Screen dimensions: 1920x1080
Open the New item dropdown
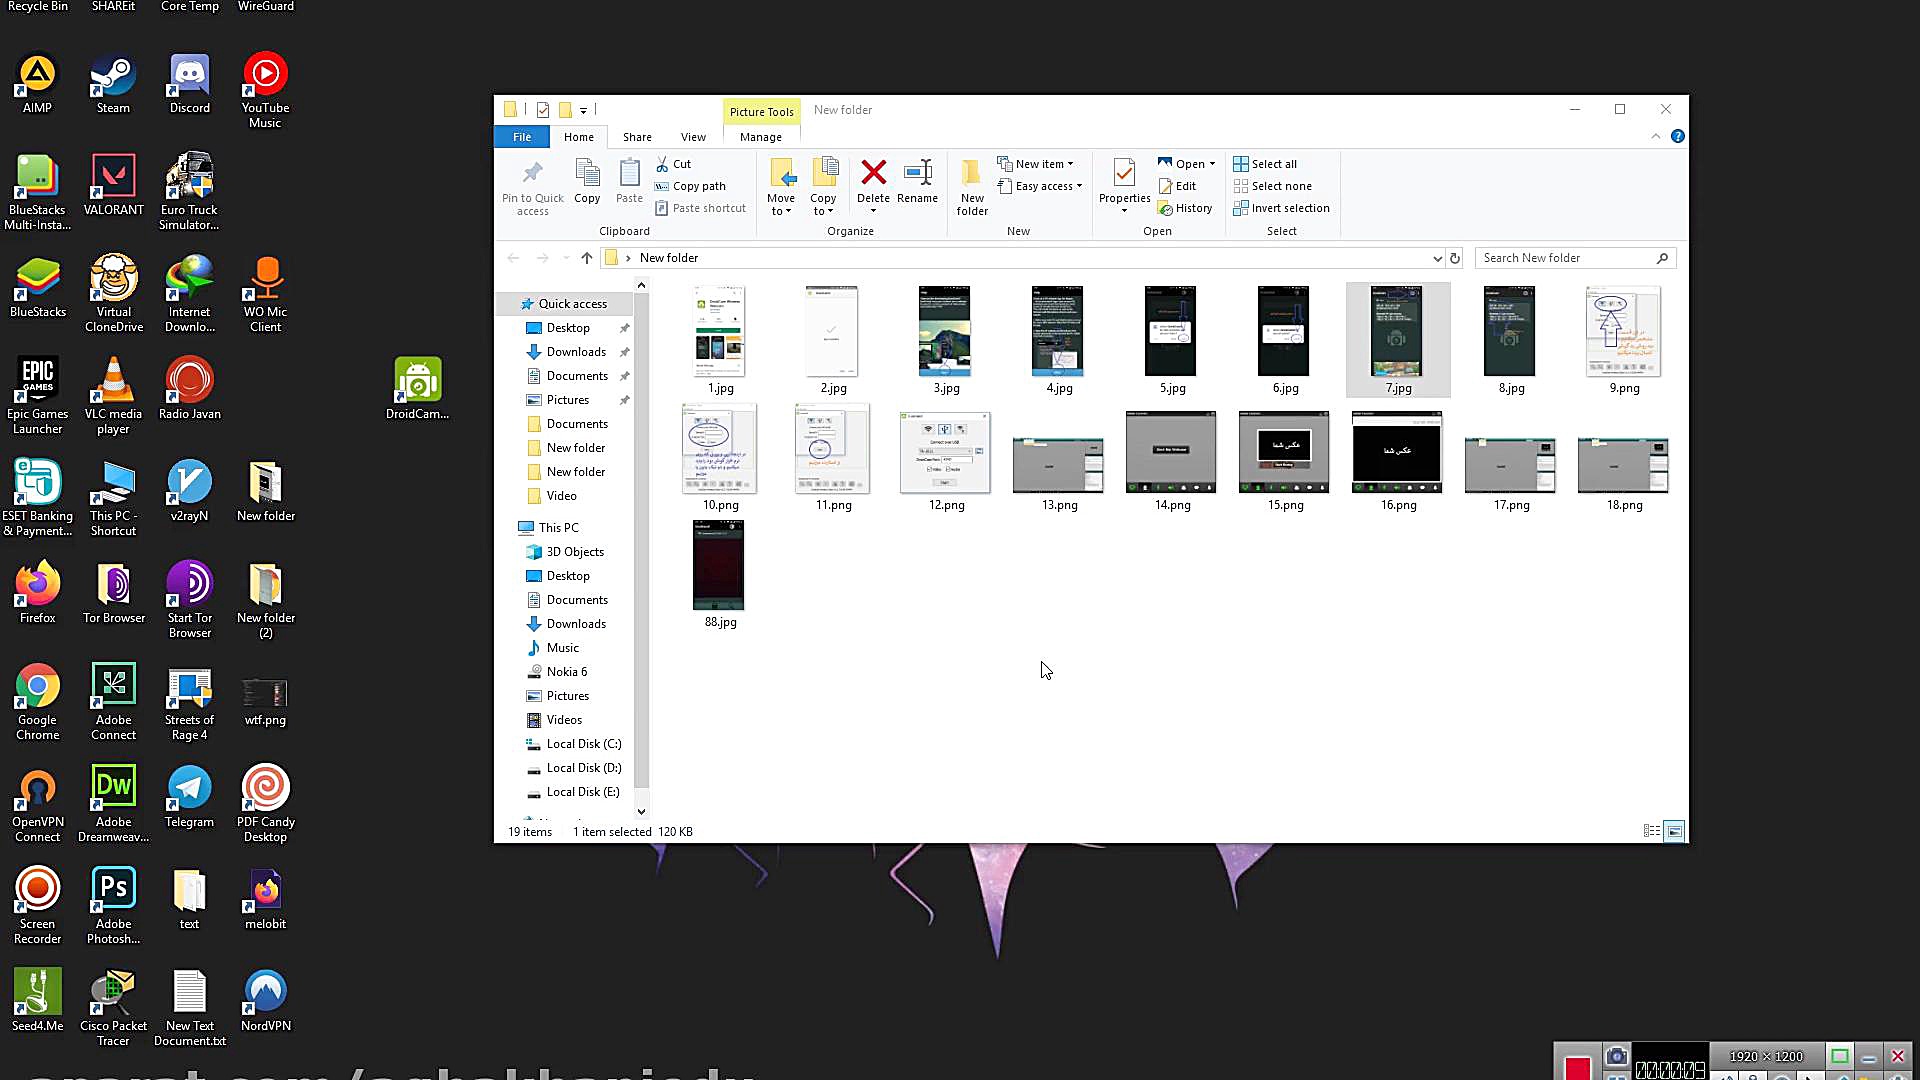click(x=1043, y=164)
